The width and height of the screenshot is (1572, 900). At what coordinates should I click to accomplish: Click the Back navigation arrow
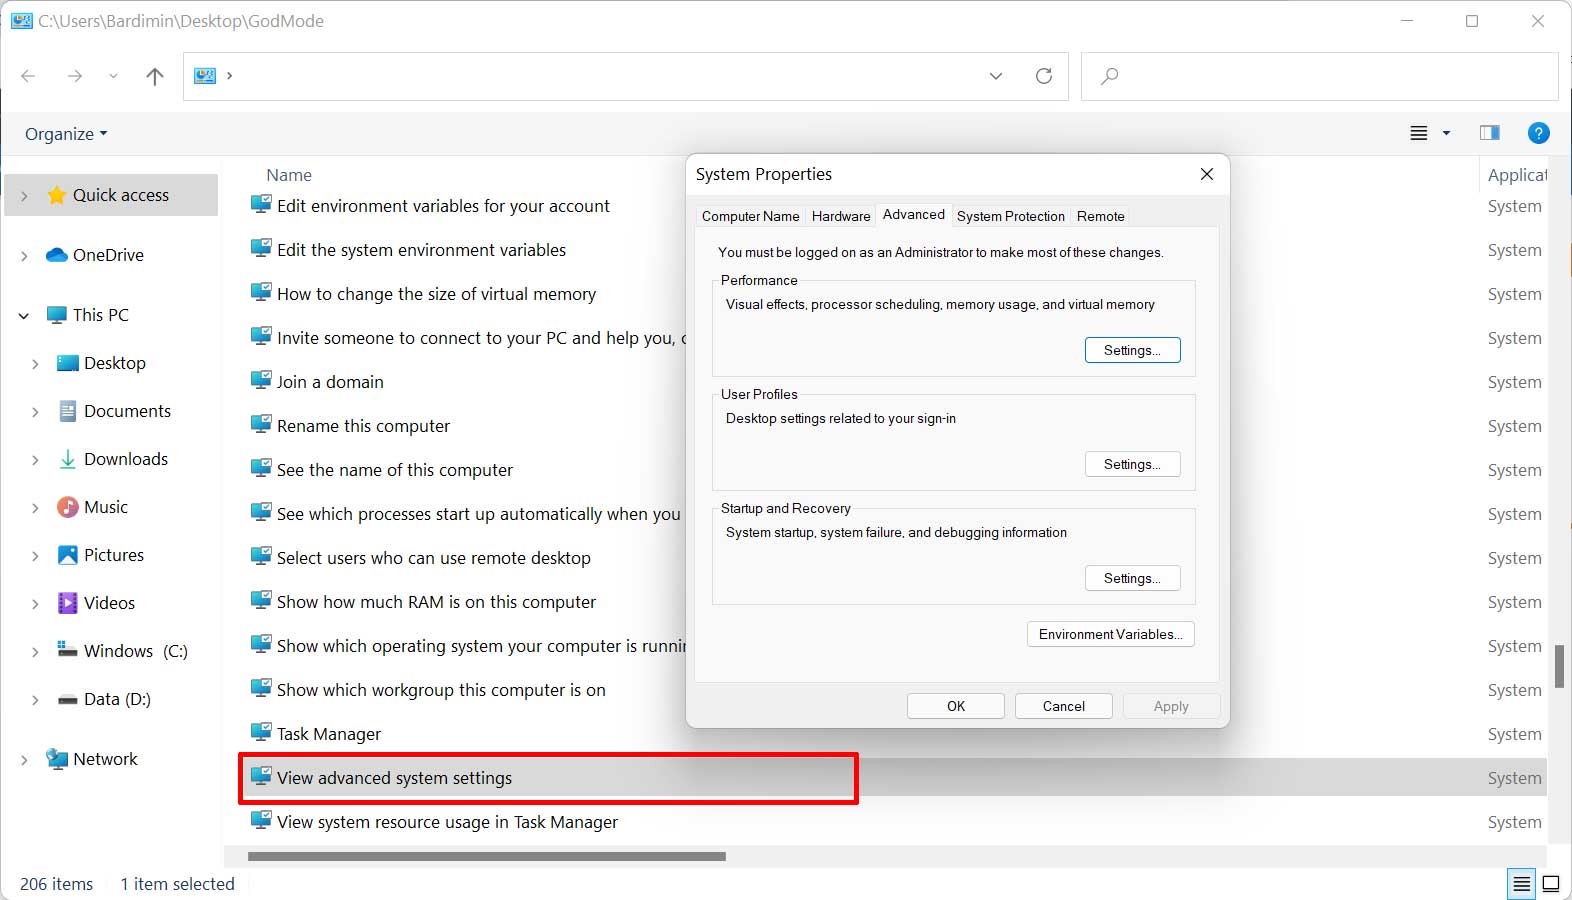click(x=28, y=76)
